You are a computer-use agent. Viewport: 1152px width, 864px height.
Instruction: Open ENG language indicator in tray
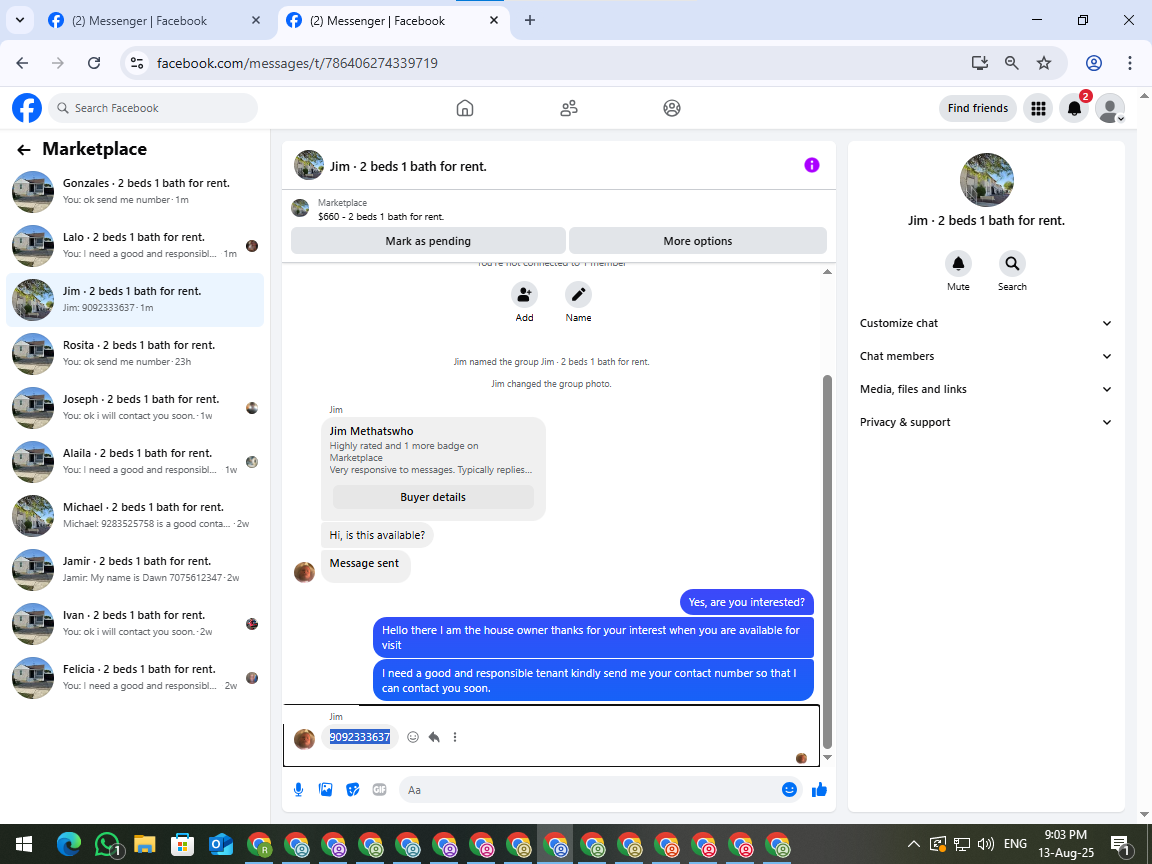coord(1015,843)
